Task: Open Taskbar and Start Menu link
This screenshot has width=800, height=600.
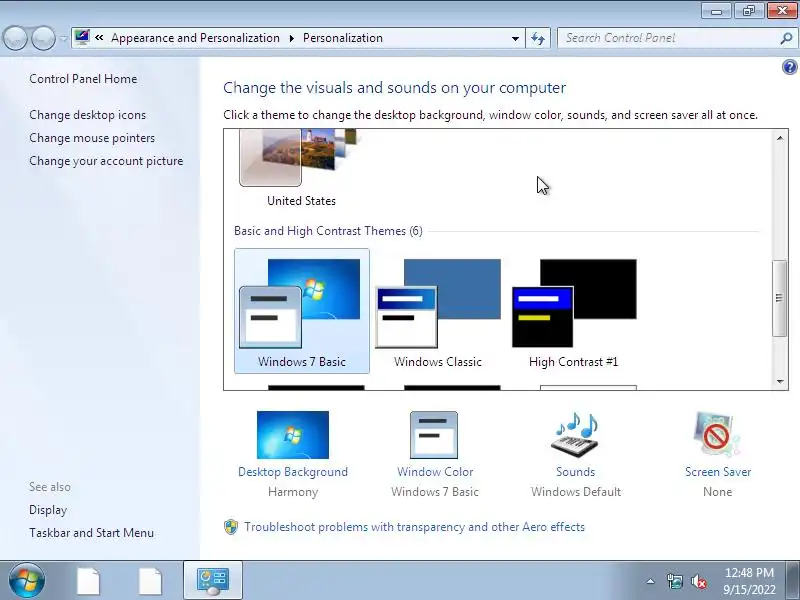Action: [x=91, y=533]
